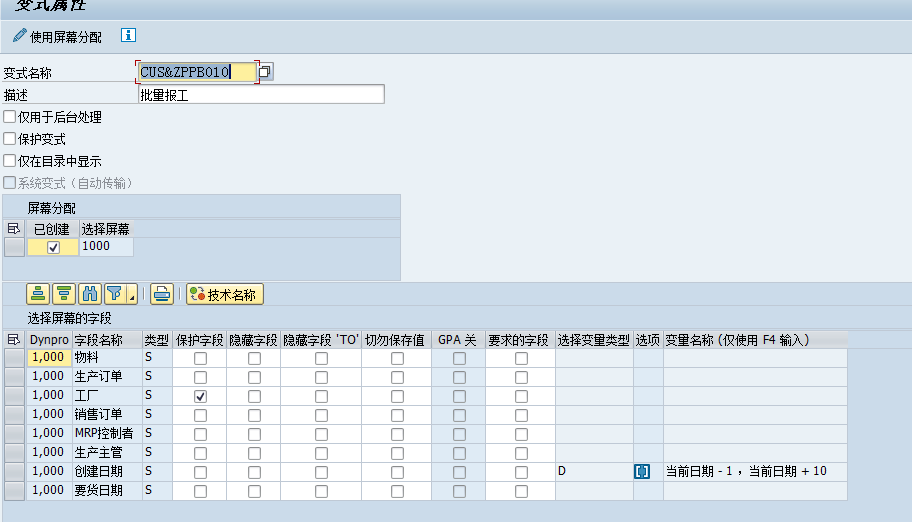Click the binoculars find icon
Viewport: 912px width, 522px height.
pos(90,294)
